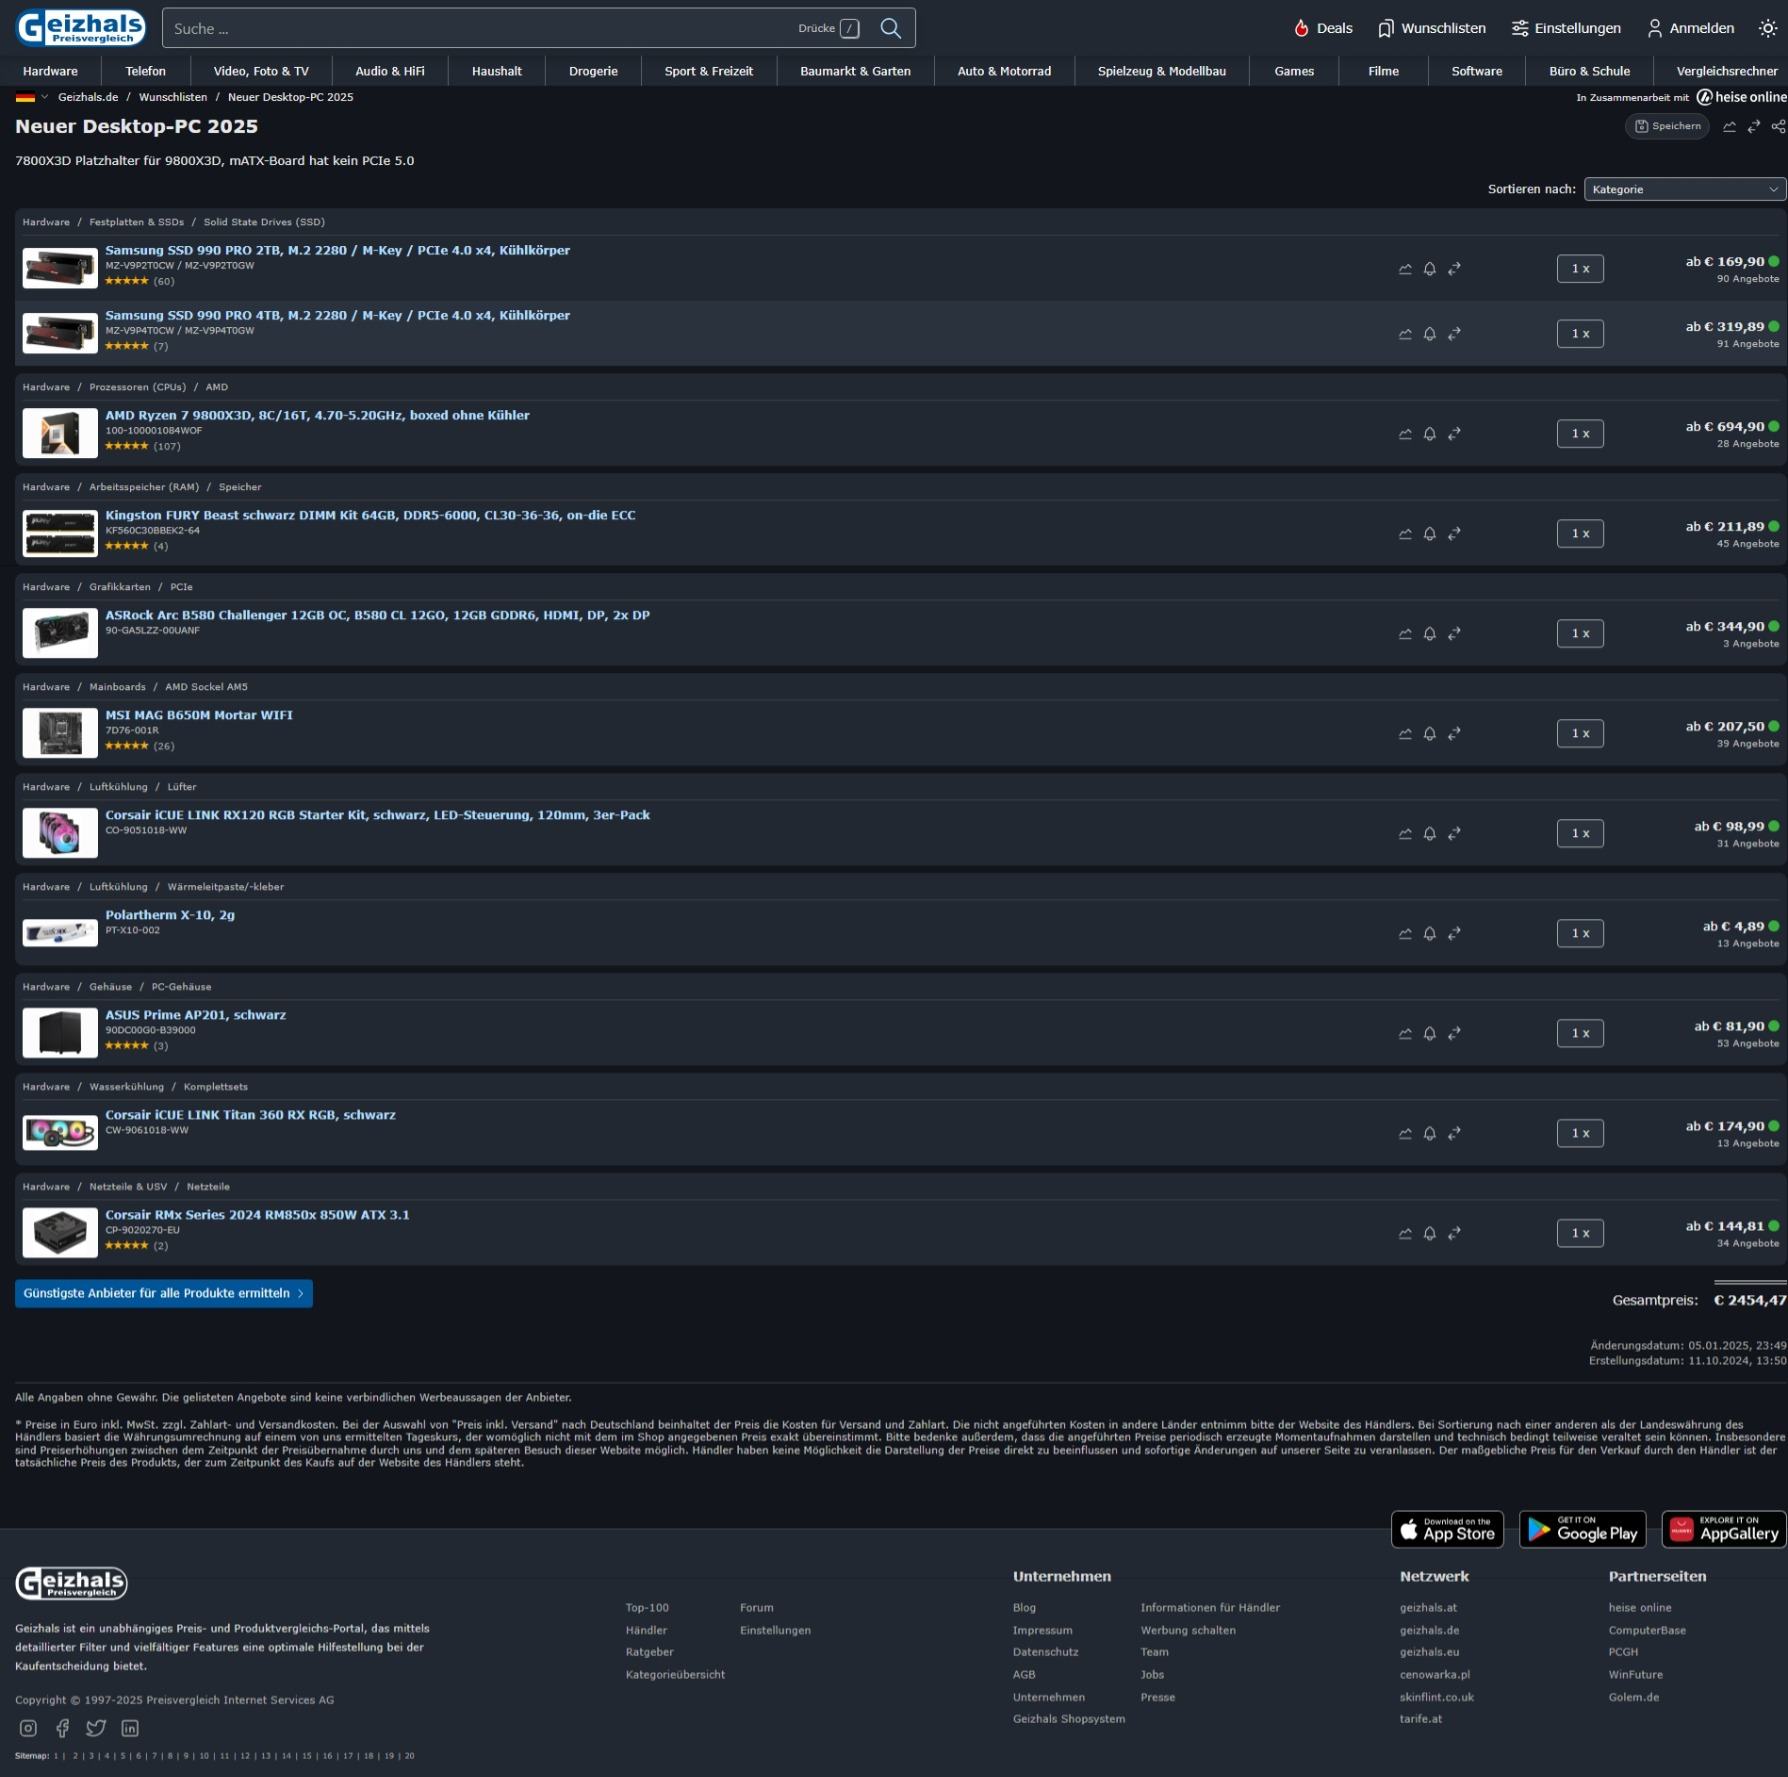
Task: Open the Sortieren nach Kategorie dropdown
Action: (x=1685, y=189)
